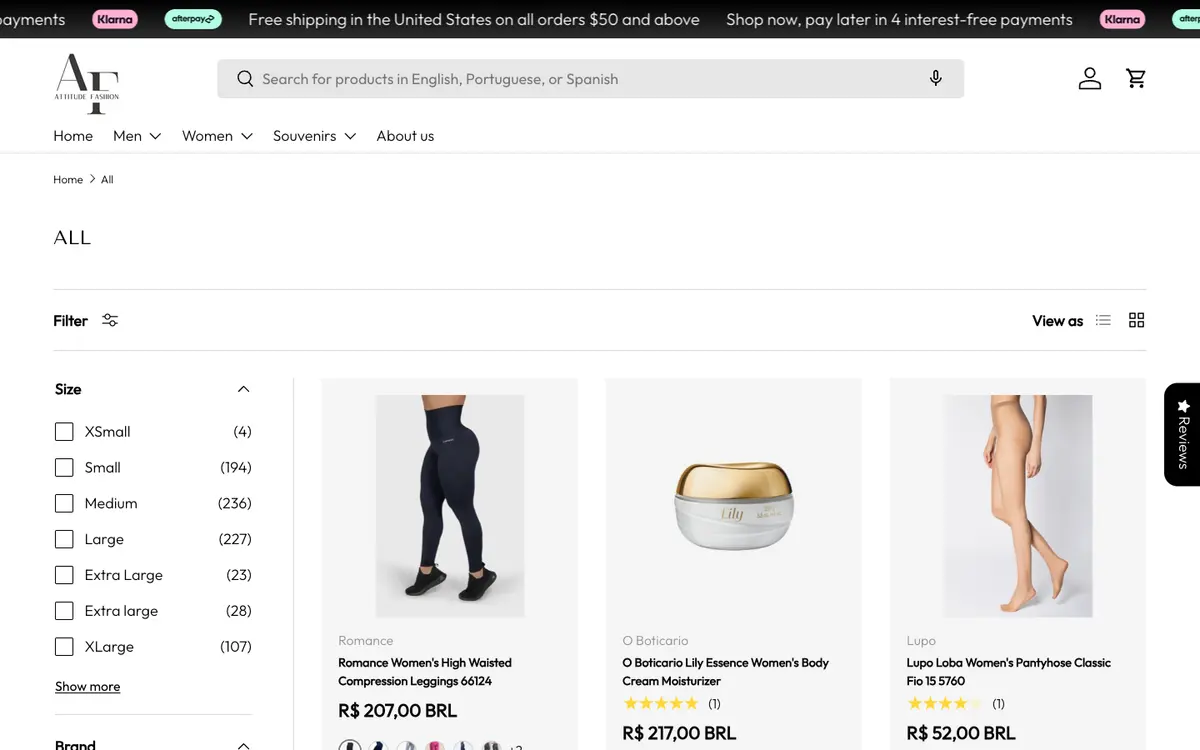The height and width of the screenshot is (750, 1200).
Task: Check the Medium size filter
Action: pos(64,504)
